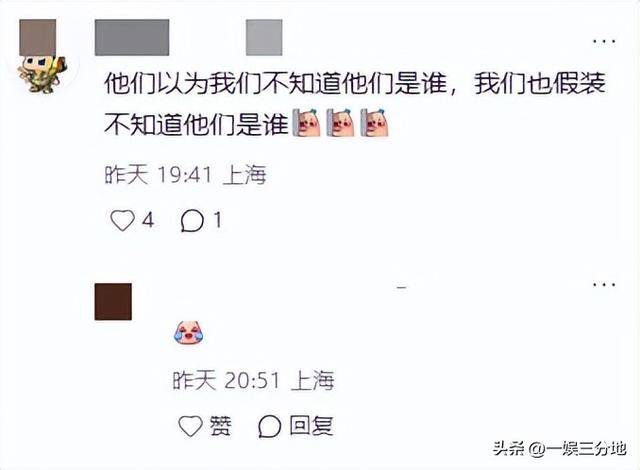
Task: Click 回复 to reply to the comment
Action: point(311,426)
